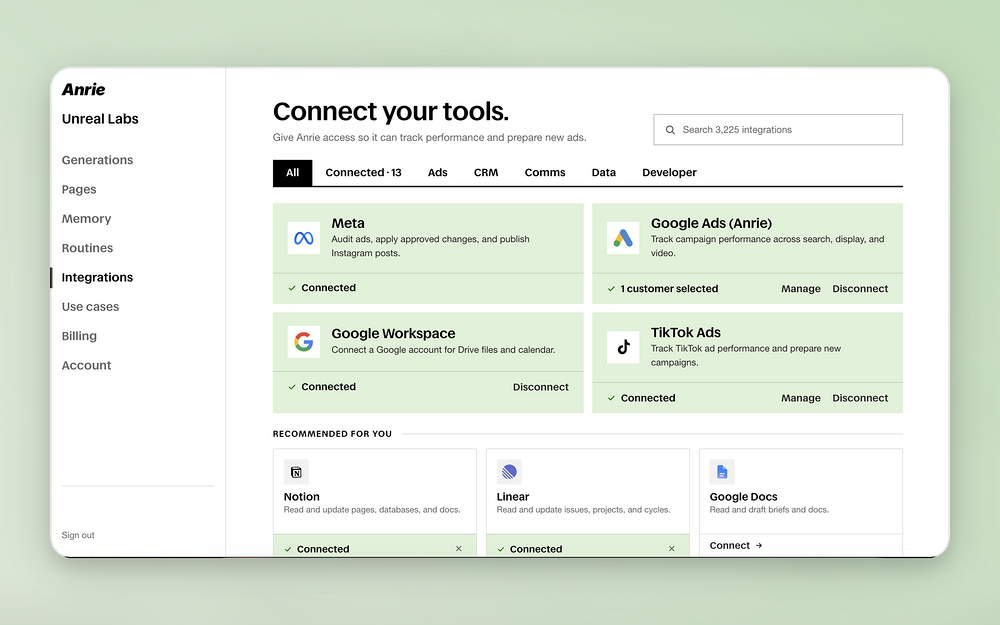Disconnect TikTok Ads
Image resolution: width=1000 pixels, height=625 pixels.
pyautogui.click(x=860, y=398)
